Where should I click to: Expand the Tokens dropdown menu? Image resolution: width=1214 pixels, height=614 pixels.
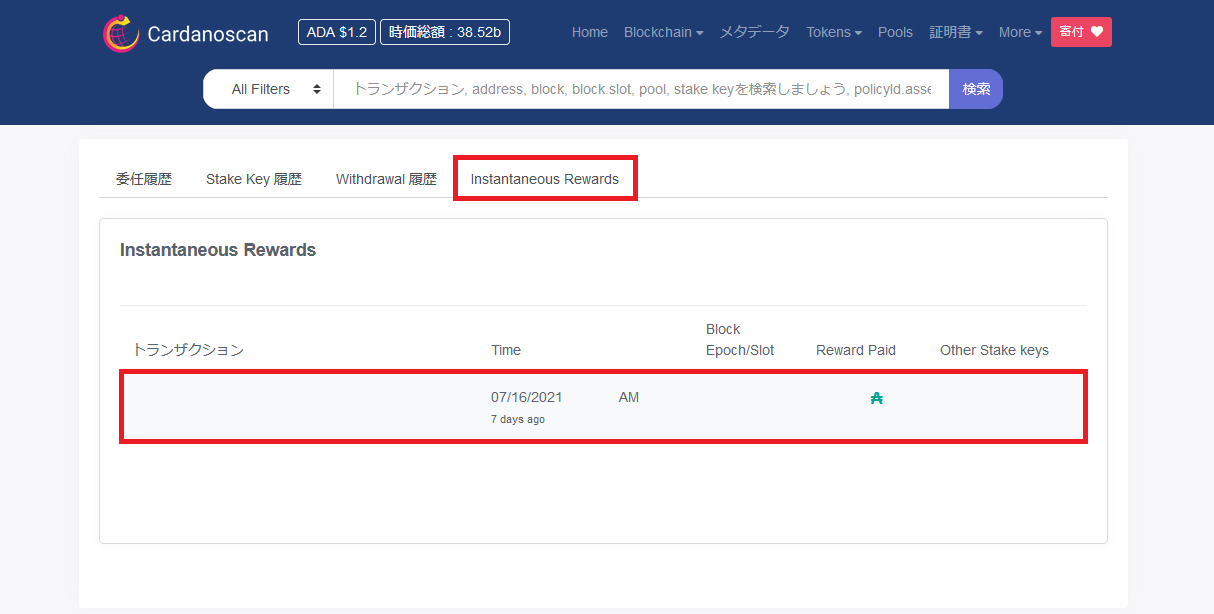pos(833,32)
